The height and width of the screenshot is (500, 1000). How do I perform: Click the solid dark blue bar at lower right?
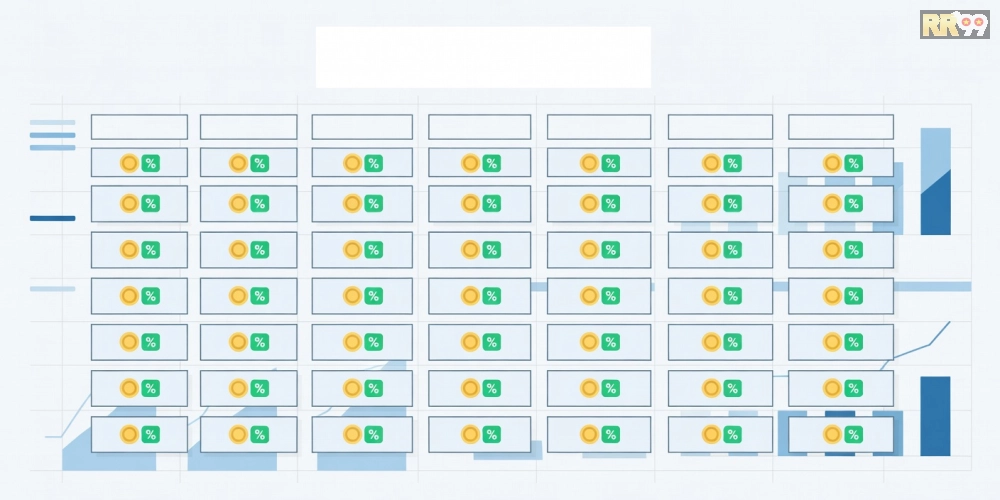tap(936, 416)
